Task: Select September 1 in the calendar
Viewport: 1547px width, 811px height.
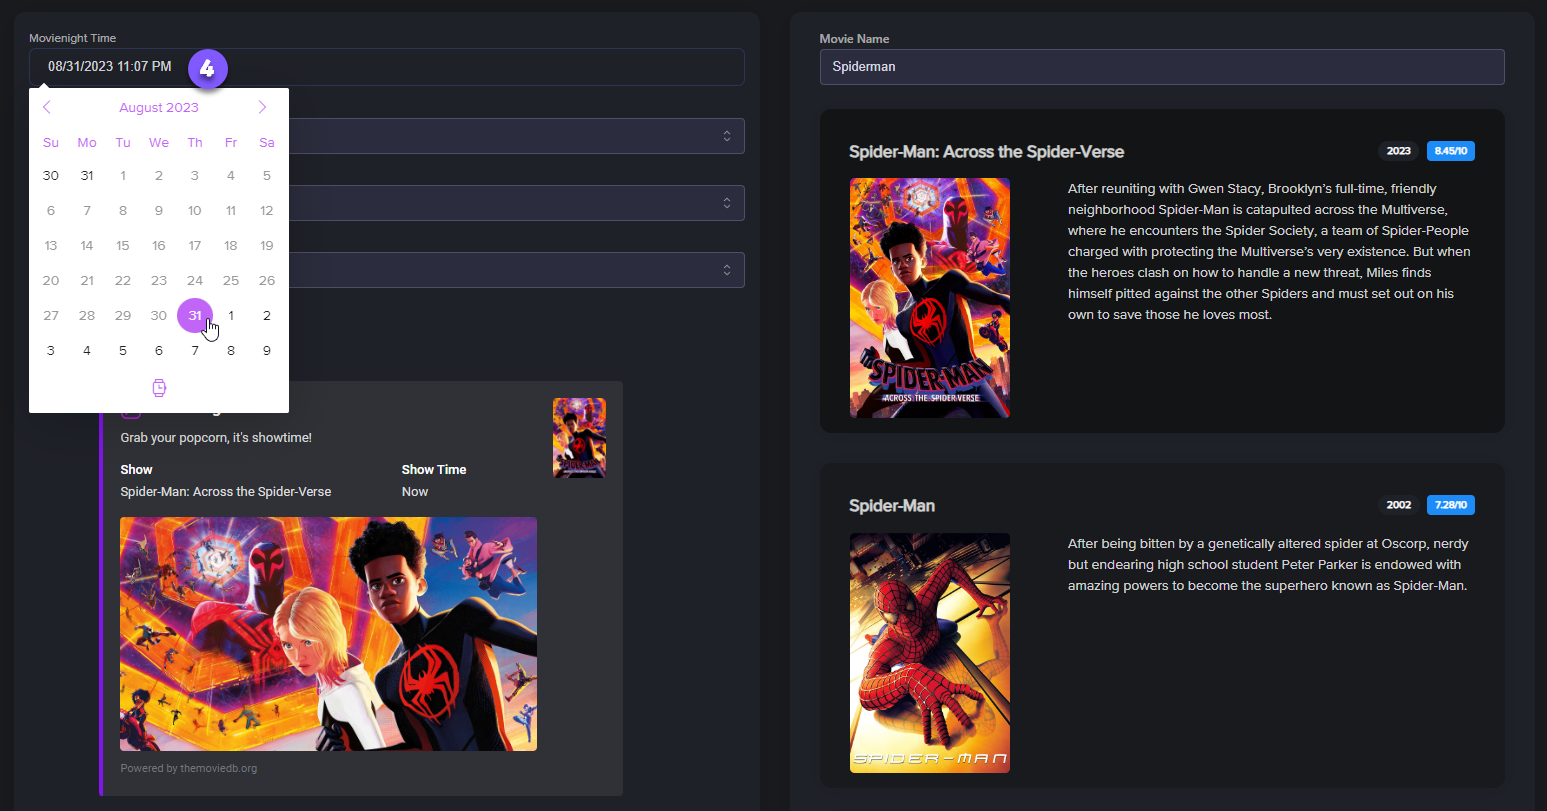Action: point(231,315)
